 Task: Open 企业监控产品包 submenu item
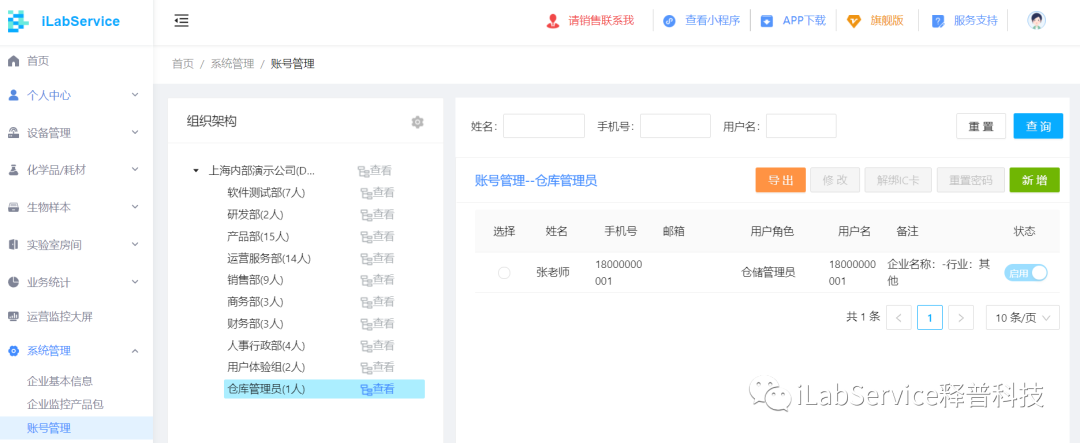pyautogui.click(x=65, y=404)
